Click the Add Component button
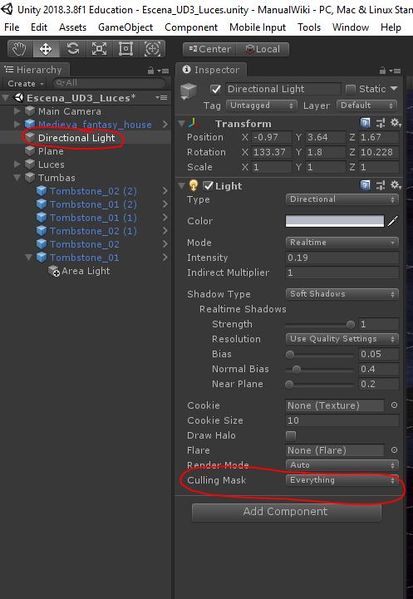 (287, 512)
